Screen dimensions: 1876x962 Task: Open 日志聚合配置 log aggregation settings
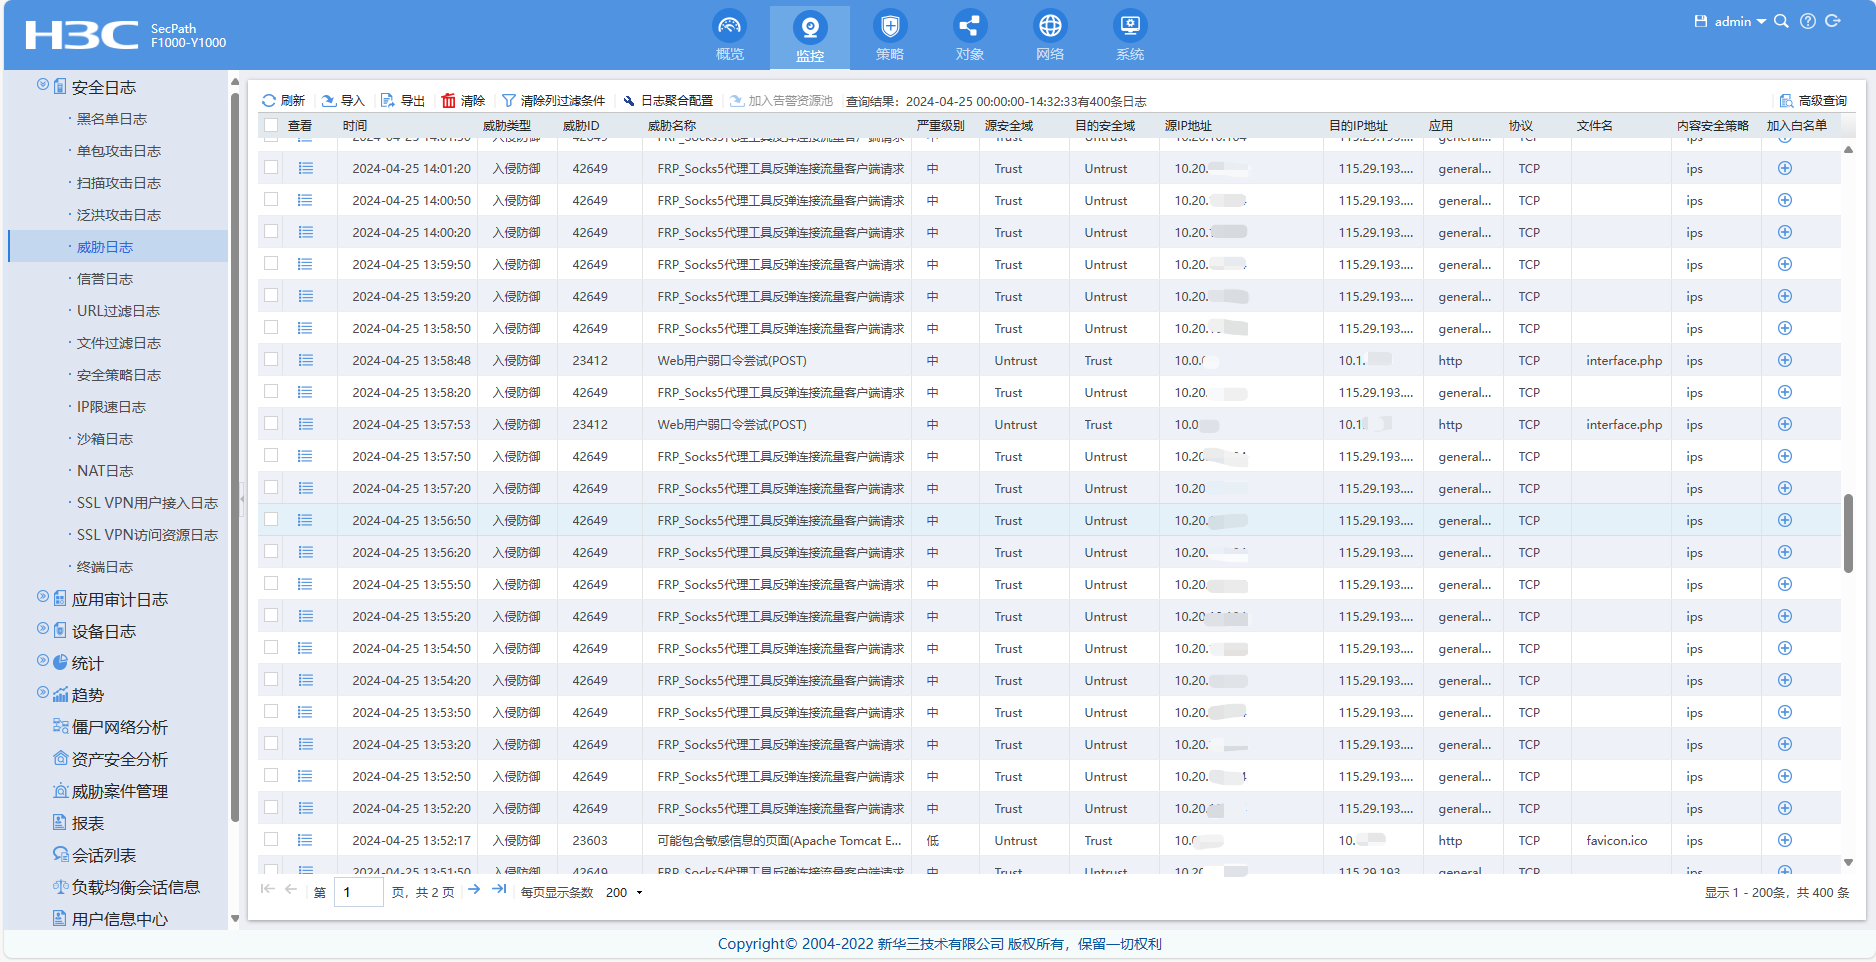667,101
